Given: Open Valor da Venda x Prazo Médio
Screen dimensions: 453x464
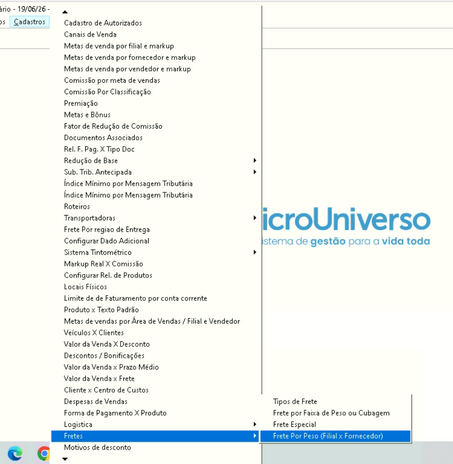Looking at the screenshot, I should pos(155,367).
